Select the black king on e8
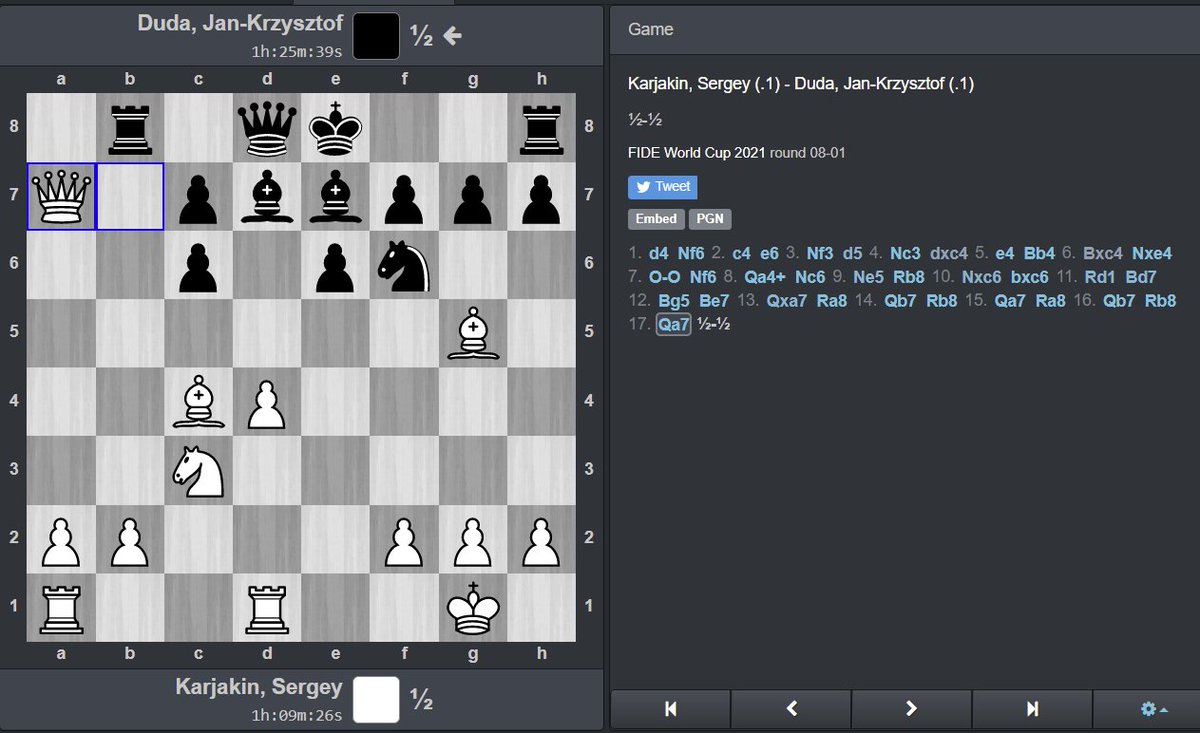The height and width of the screenshot is (733, 1200). click(x=335, y=128)
